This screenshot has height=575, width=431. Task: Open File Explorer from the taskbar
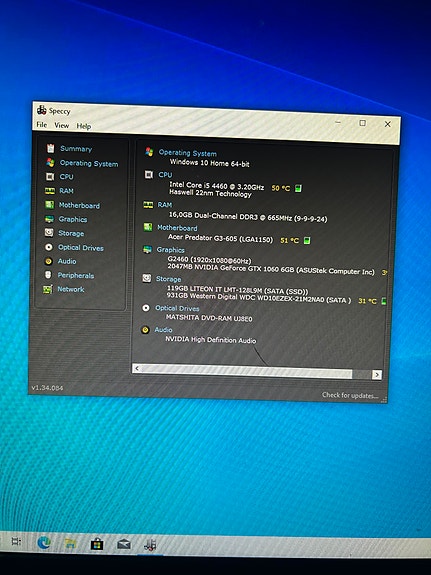tap(70, 543)
